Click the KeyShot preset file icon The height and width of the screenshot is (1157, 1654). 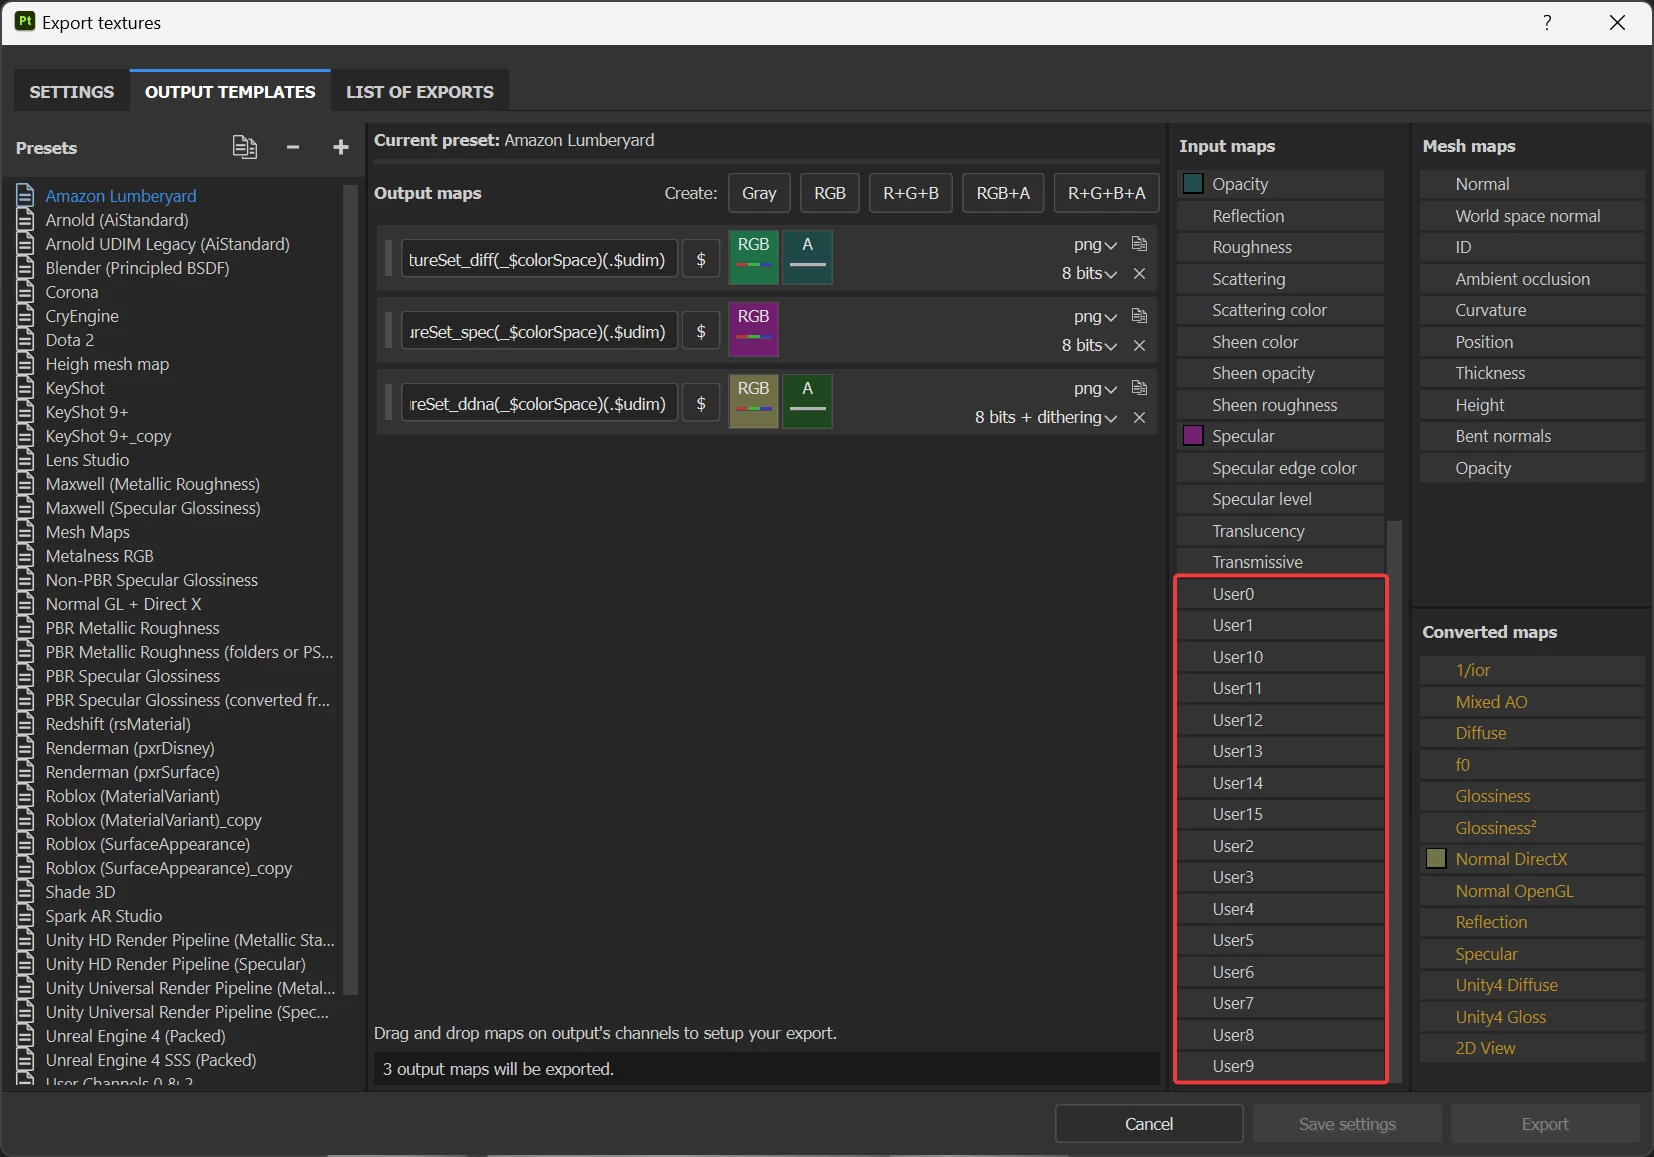(26, 388)
